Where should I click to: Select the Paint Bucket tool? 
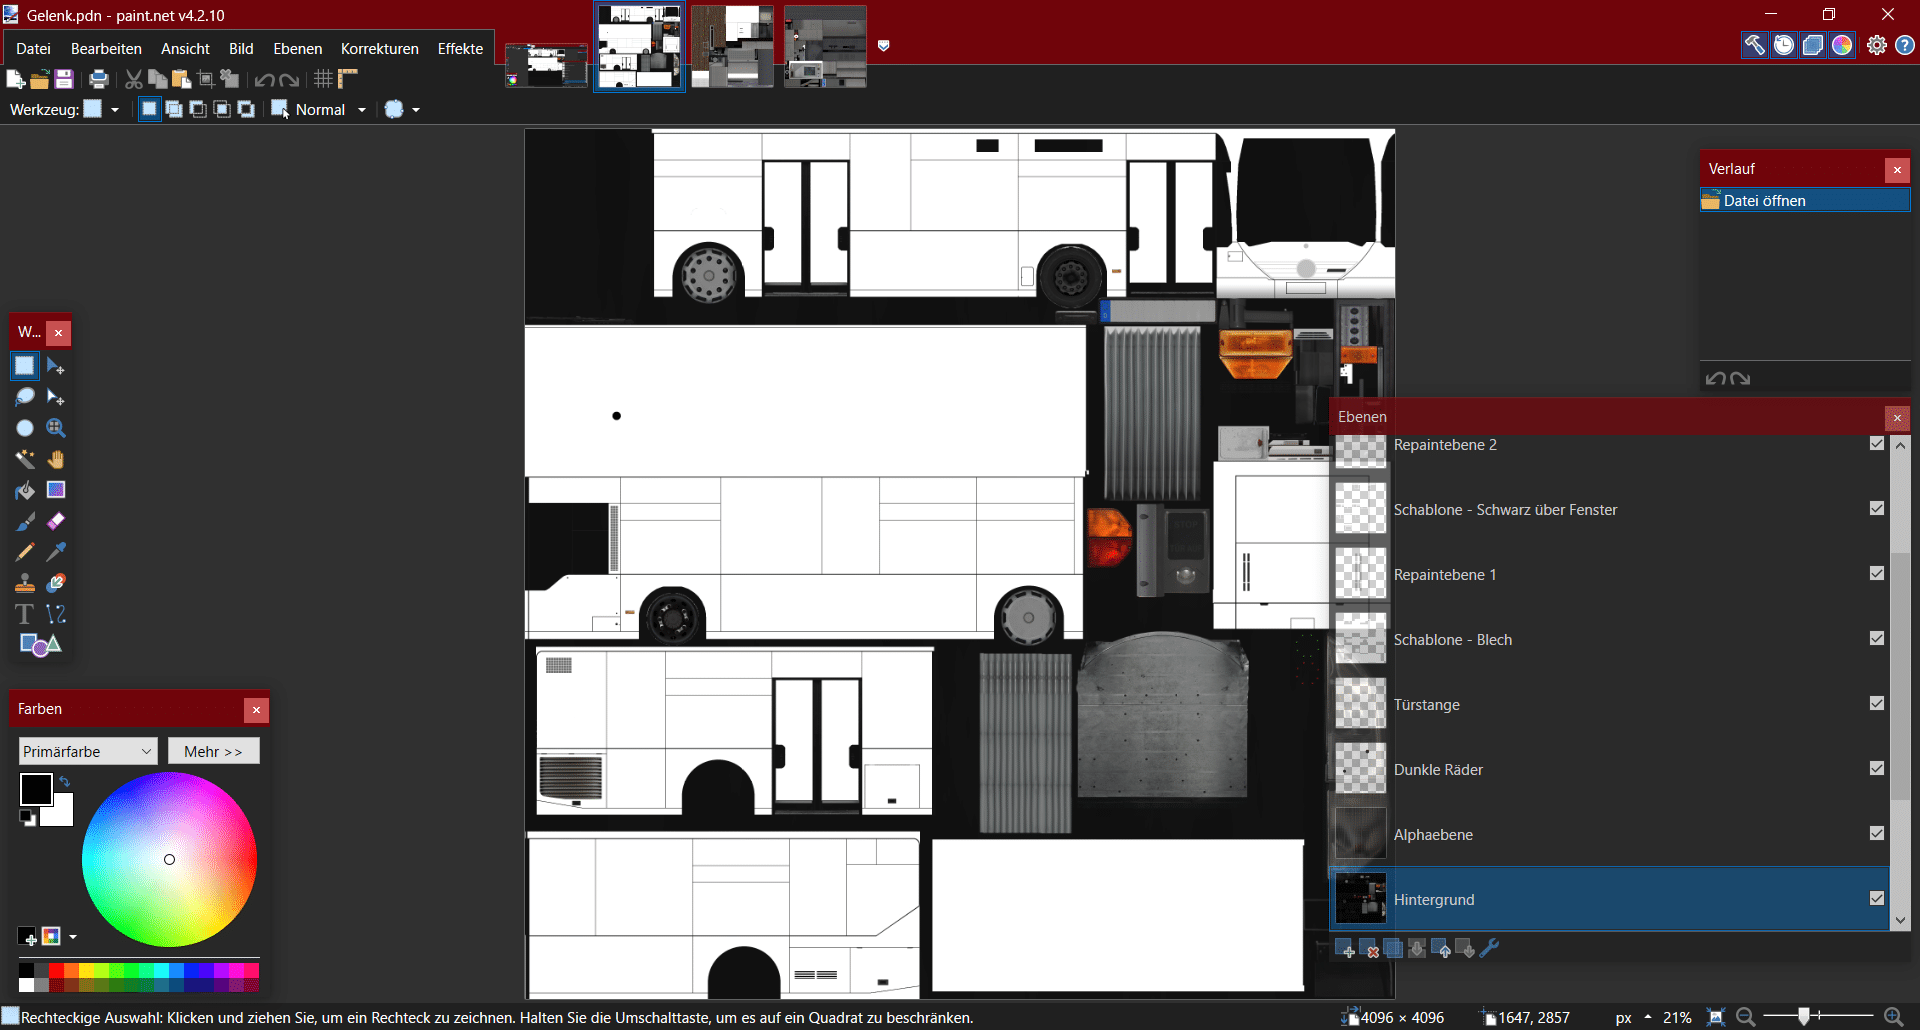point(25,490)
